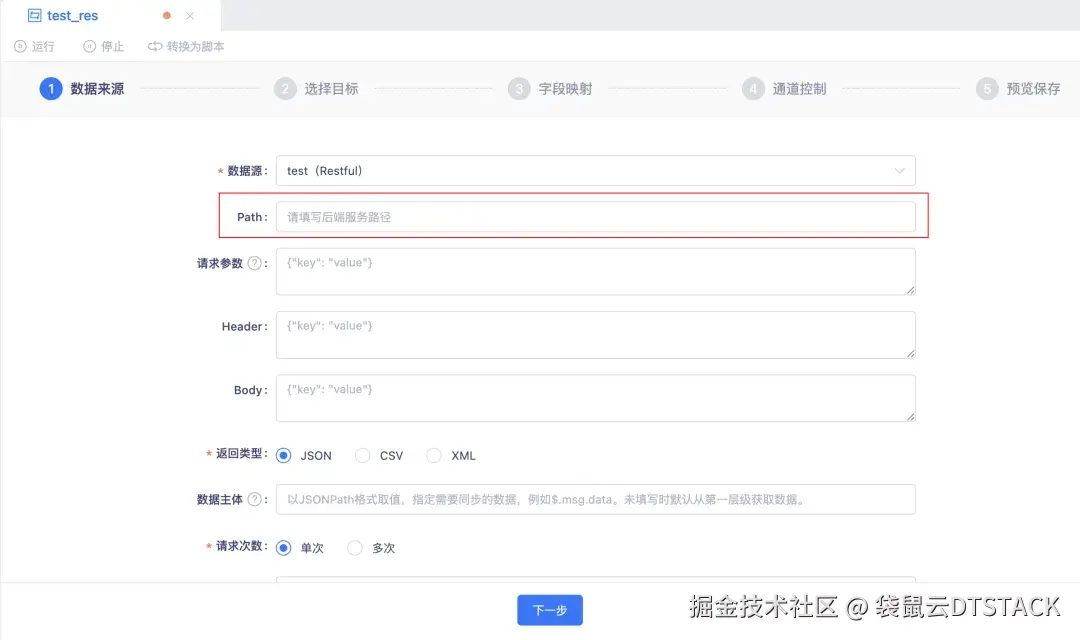The image size is (1080, 640).
Task: Click the highlighted Path input field
Action: click(x=595, y=216)
